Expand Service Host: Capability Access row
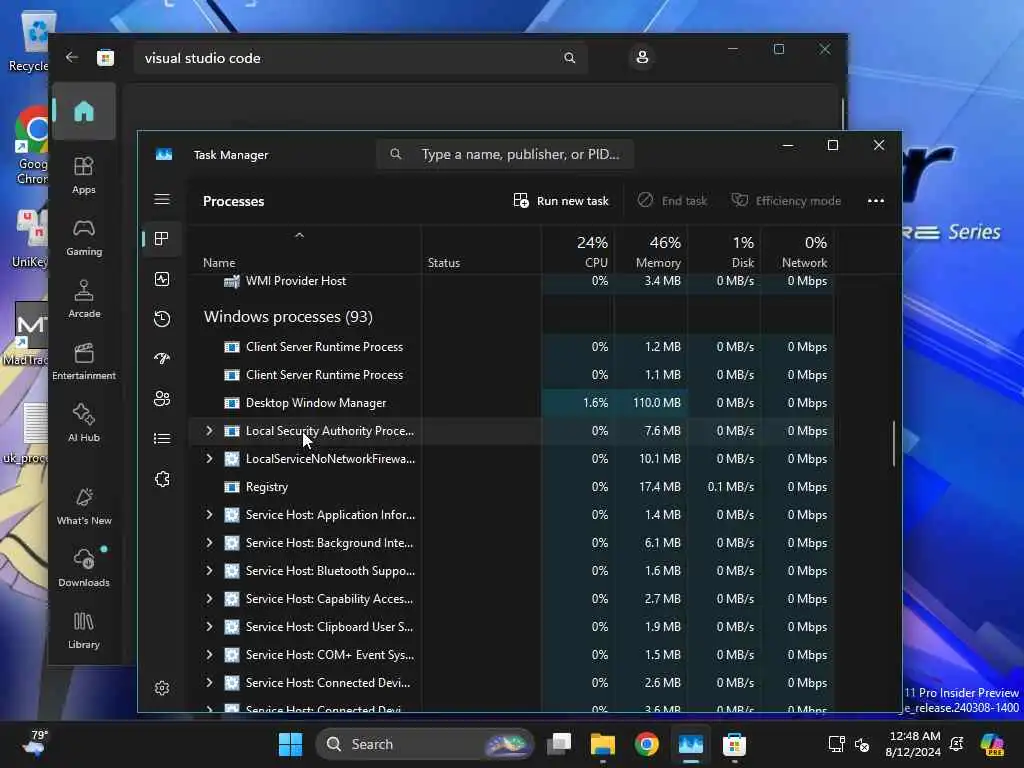 pos(209,598)
